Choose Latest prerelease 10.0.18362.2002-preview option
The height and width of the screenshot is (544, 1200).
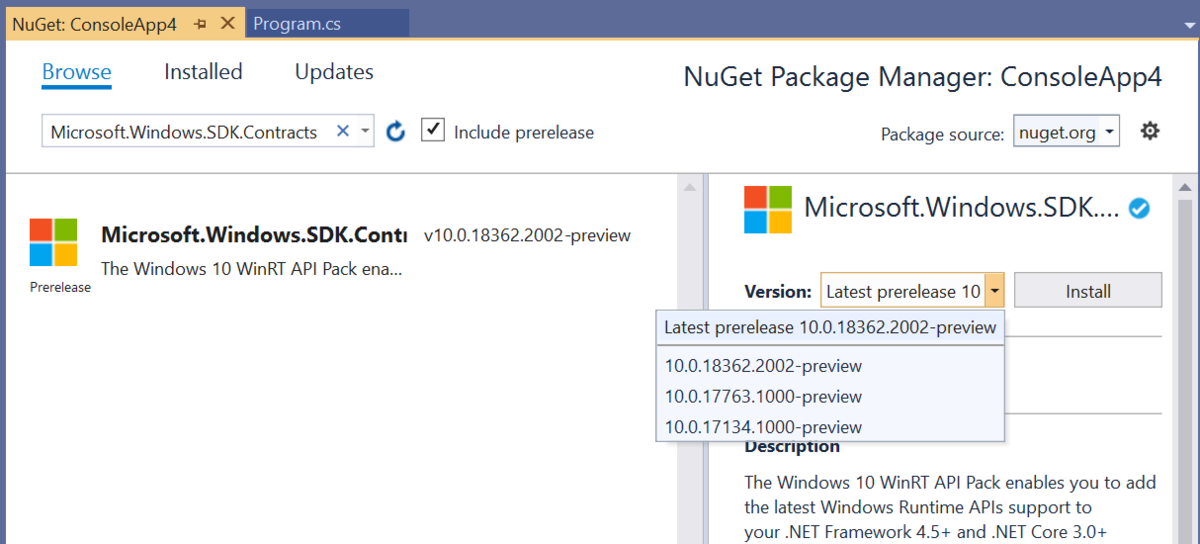coord(830,327)
